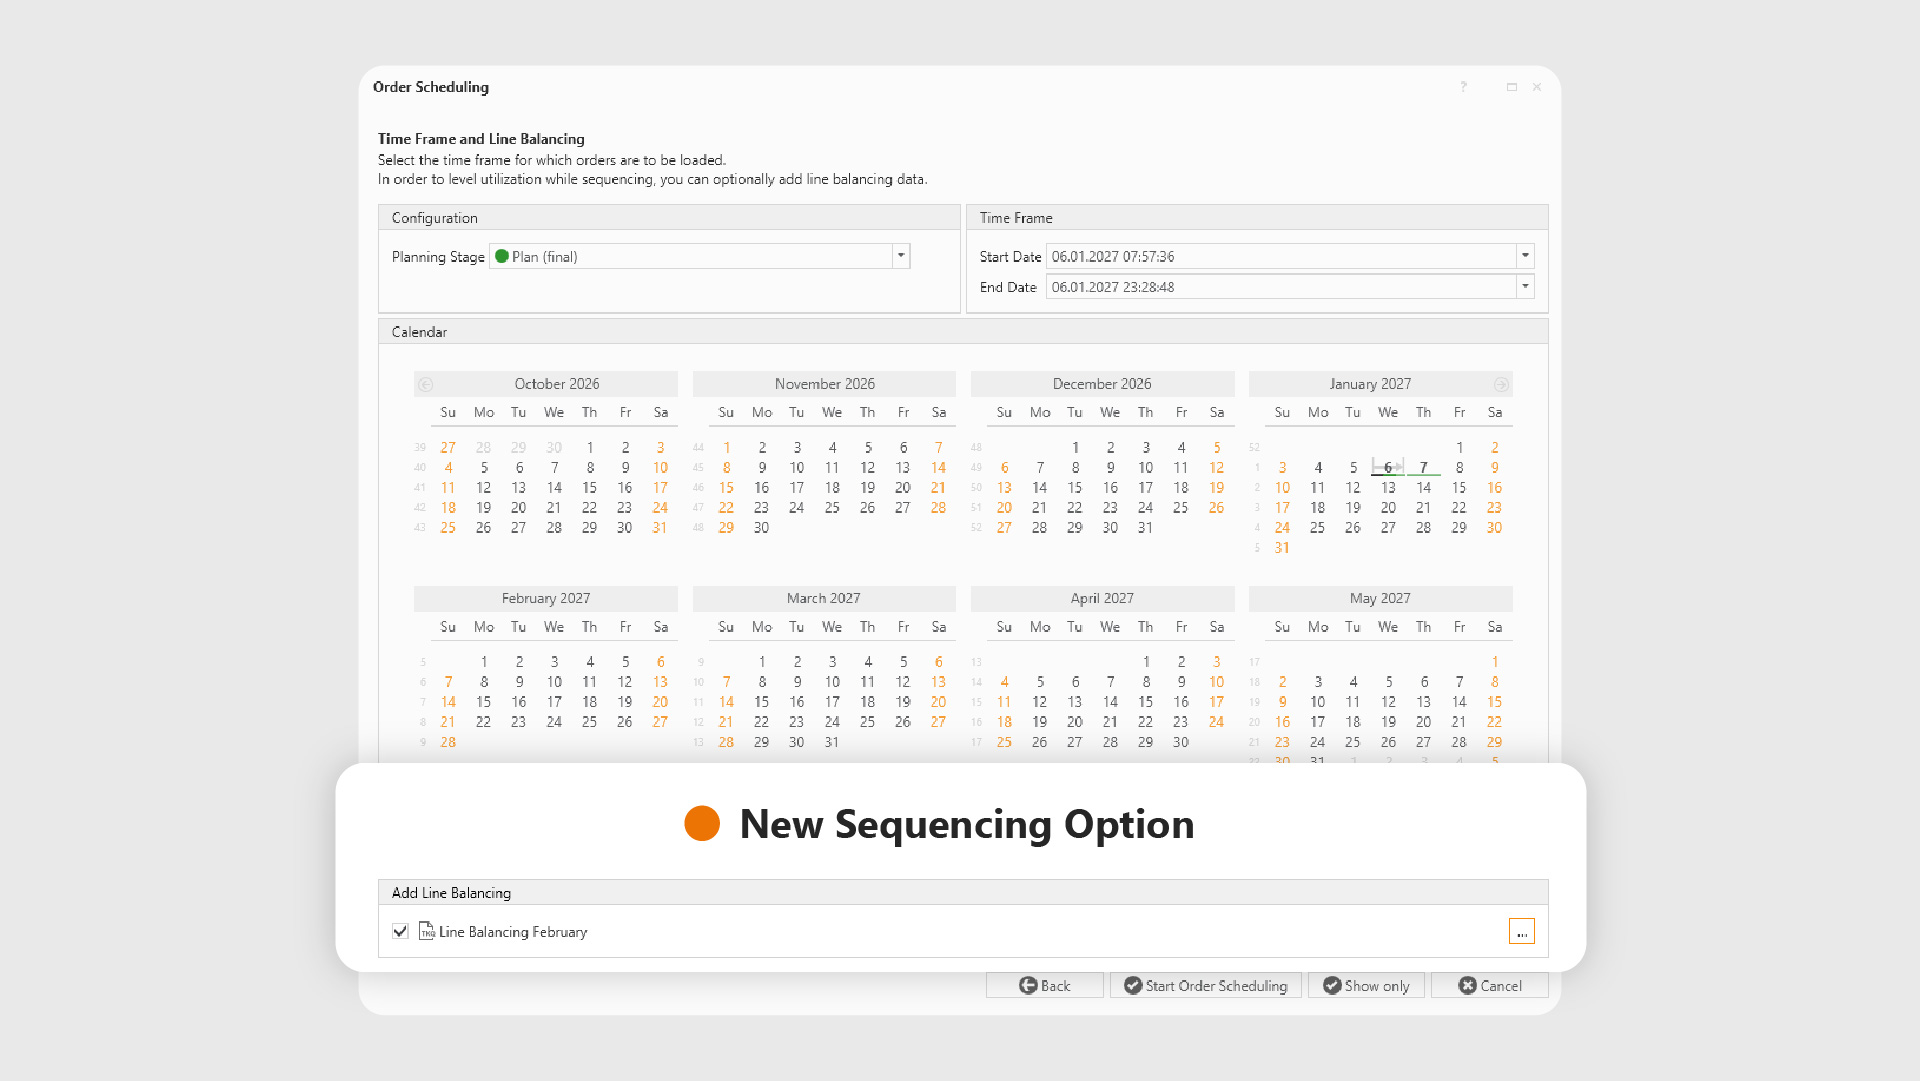Maximize the Order Scheduling window
Screen dimensions: 1920x1081
point(1512,87)
